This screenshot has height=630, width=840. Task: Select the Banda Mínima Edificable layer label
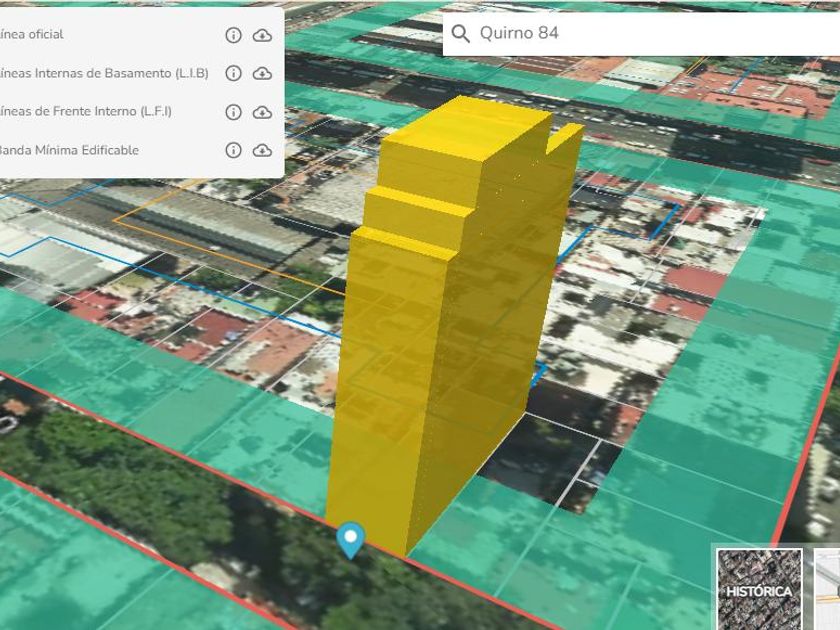coord(68,150)
